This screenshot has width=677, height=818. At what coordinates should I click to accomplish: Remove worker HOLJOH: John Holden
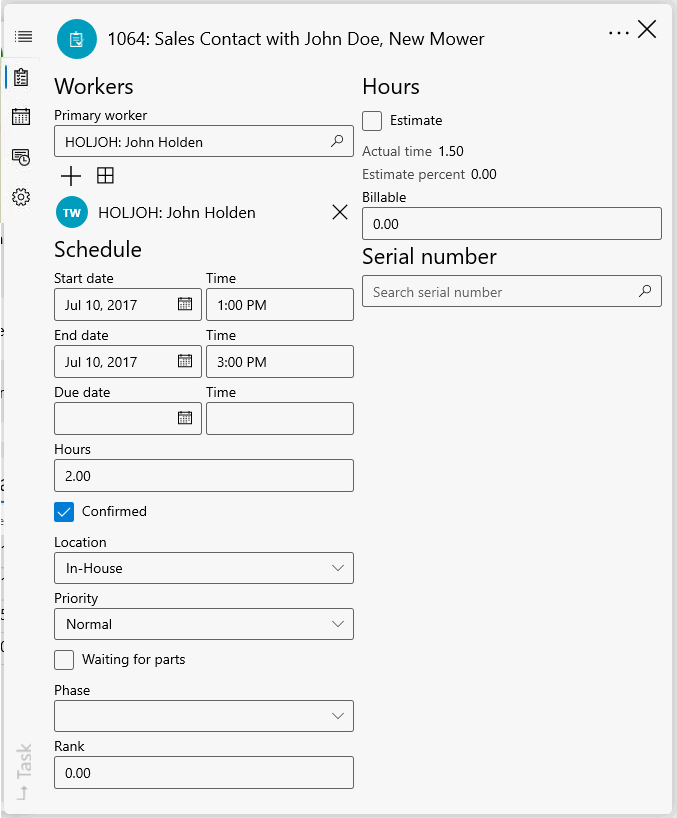pyautogui.click(x=339, y=212)
